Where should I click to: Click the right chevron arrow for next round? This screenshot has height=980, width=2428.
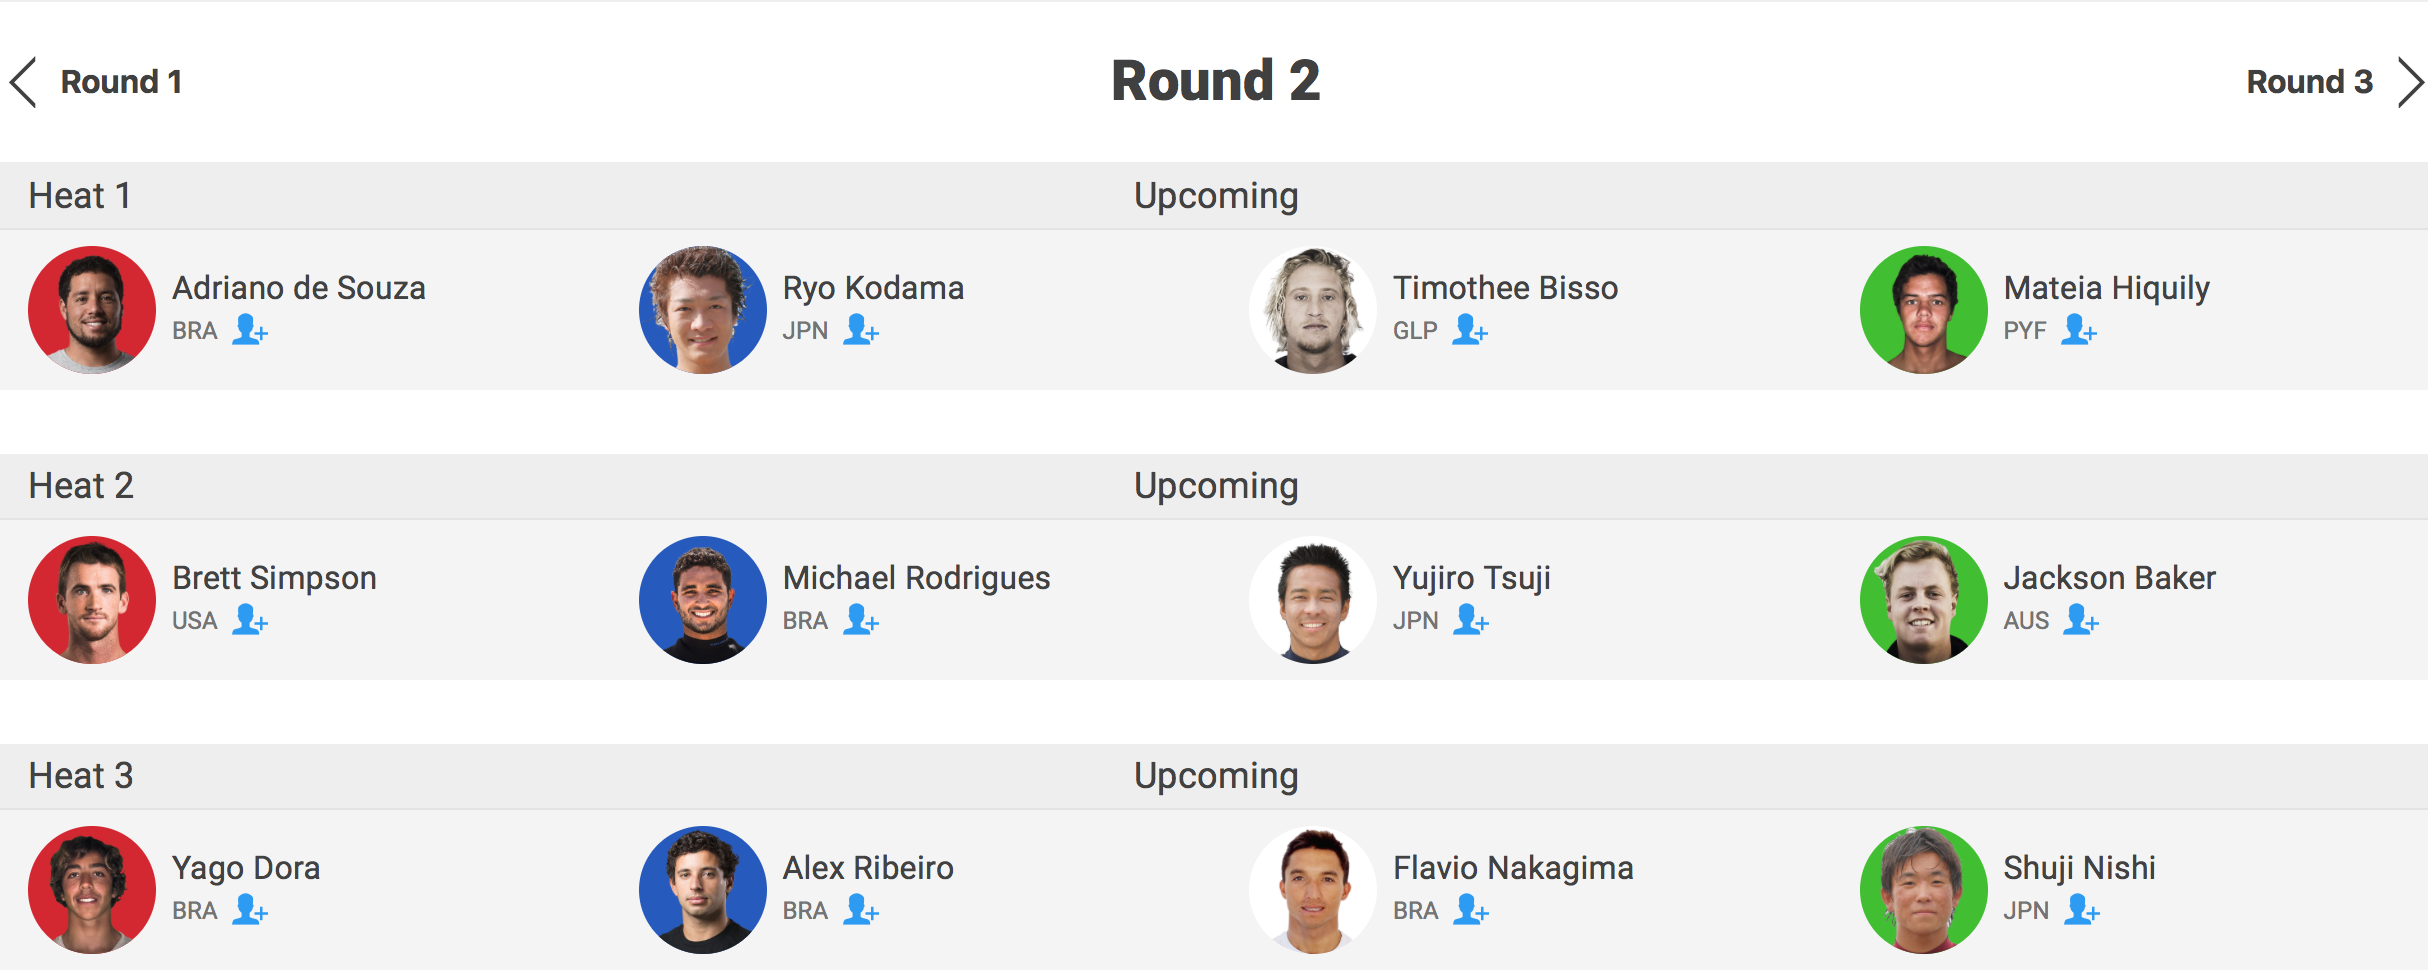click(2410, 82)
